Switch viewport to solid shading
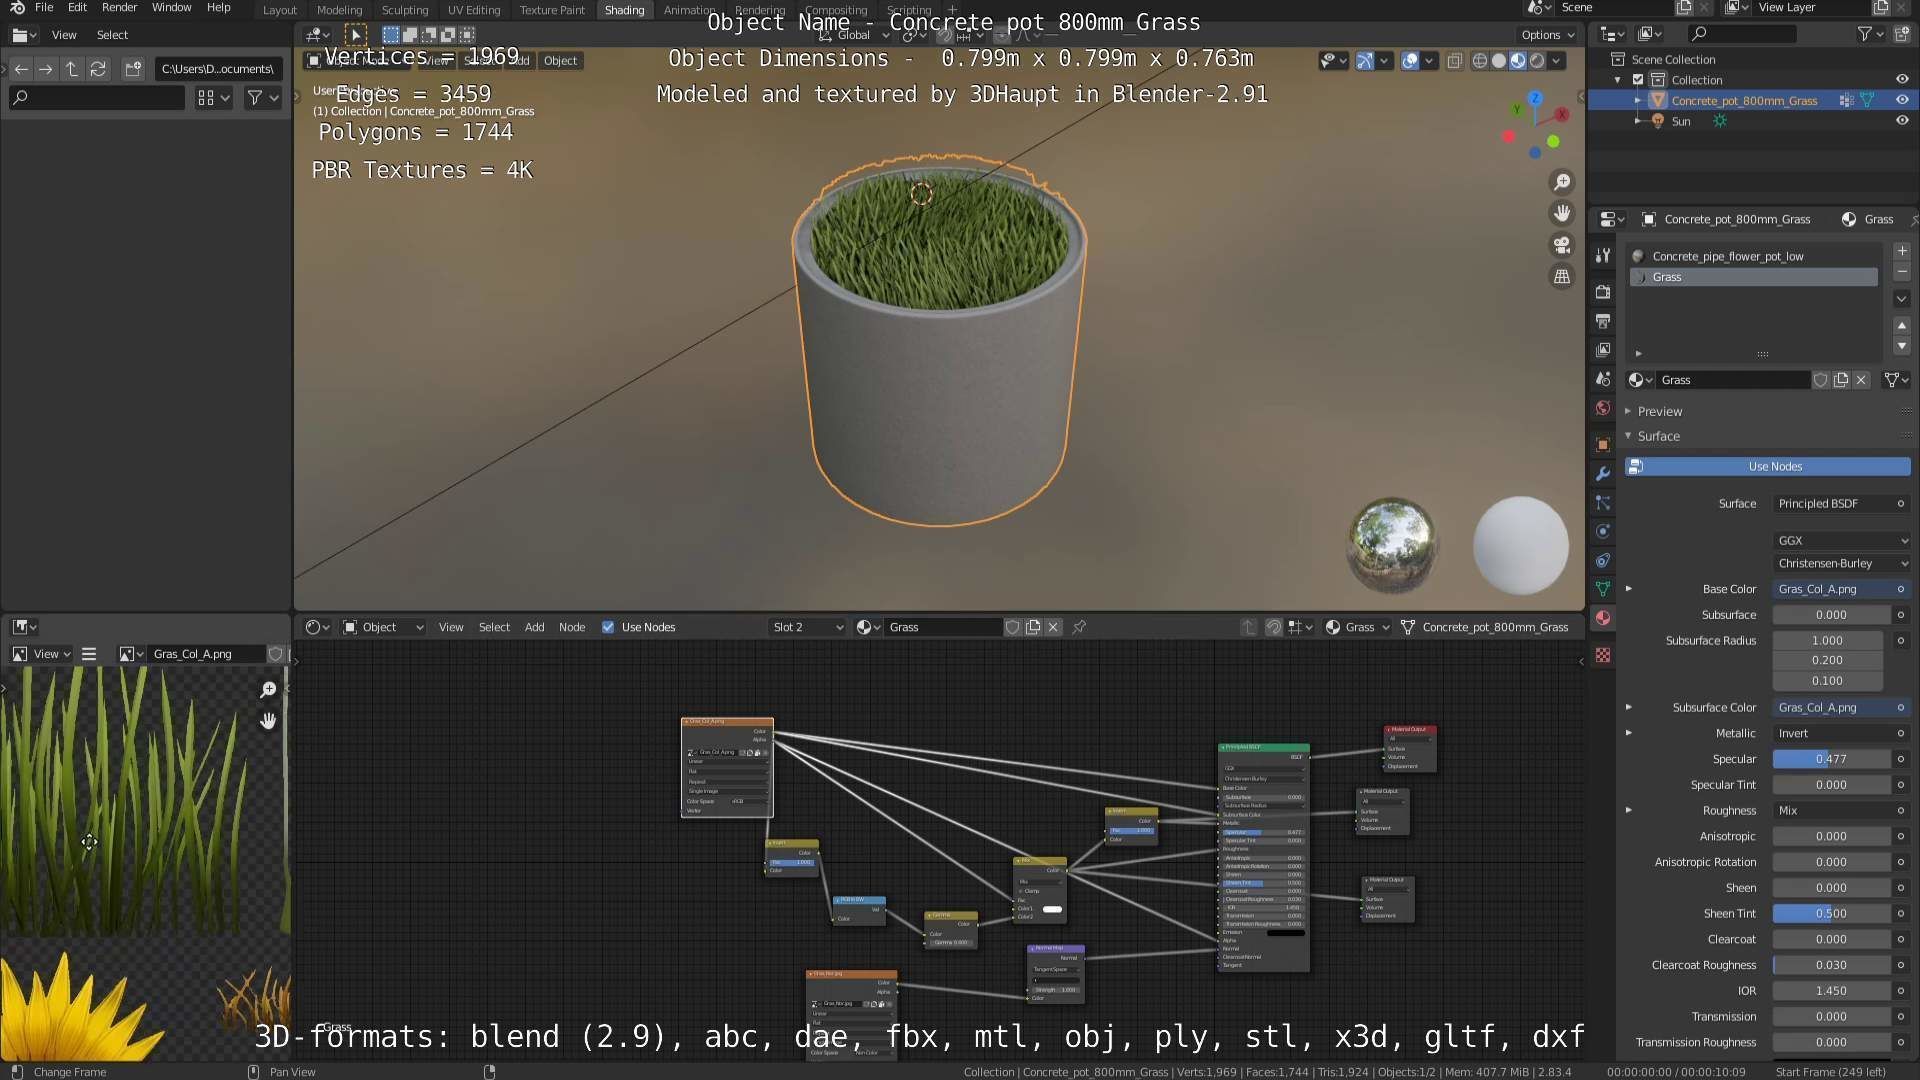This screenshot has width=1920, height=1080. coord(1499,61)
